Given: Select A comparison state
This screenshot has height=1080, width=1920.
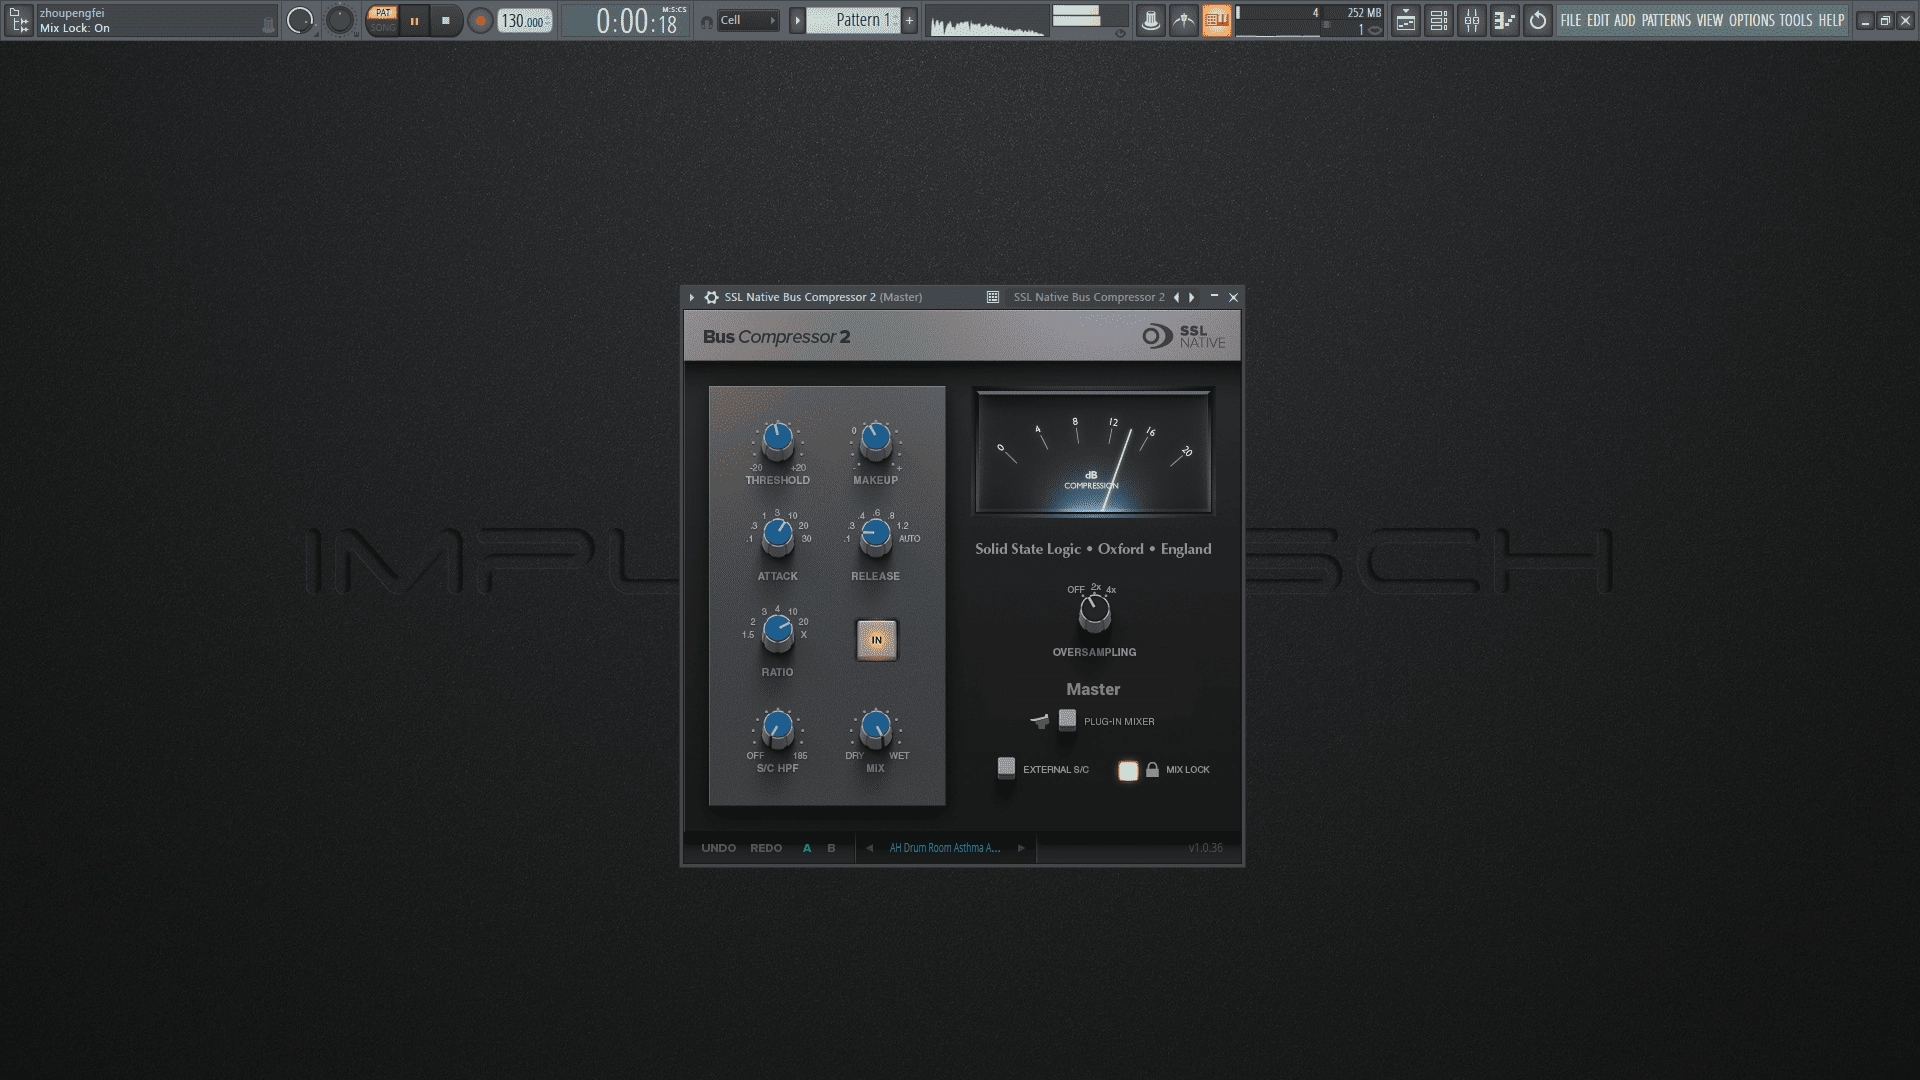Looking at the screenshot, I should click(807, 848).
